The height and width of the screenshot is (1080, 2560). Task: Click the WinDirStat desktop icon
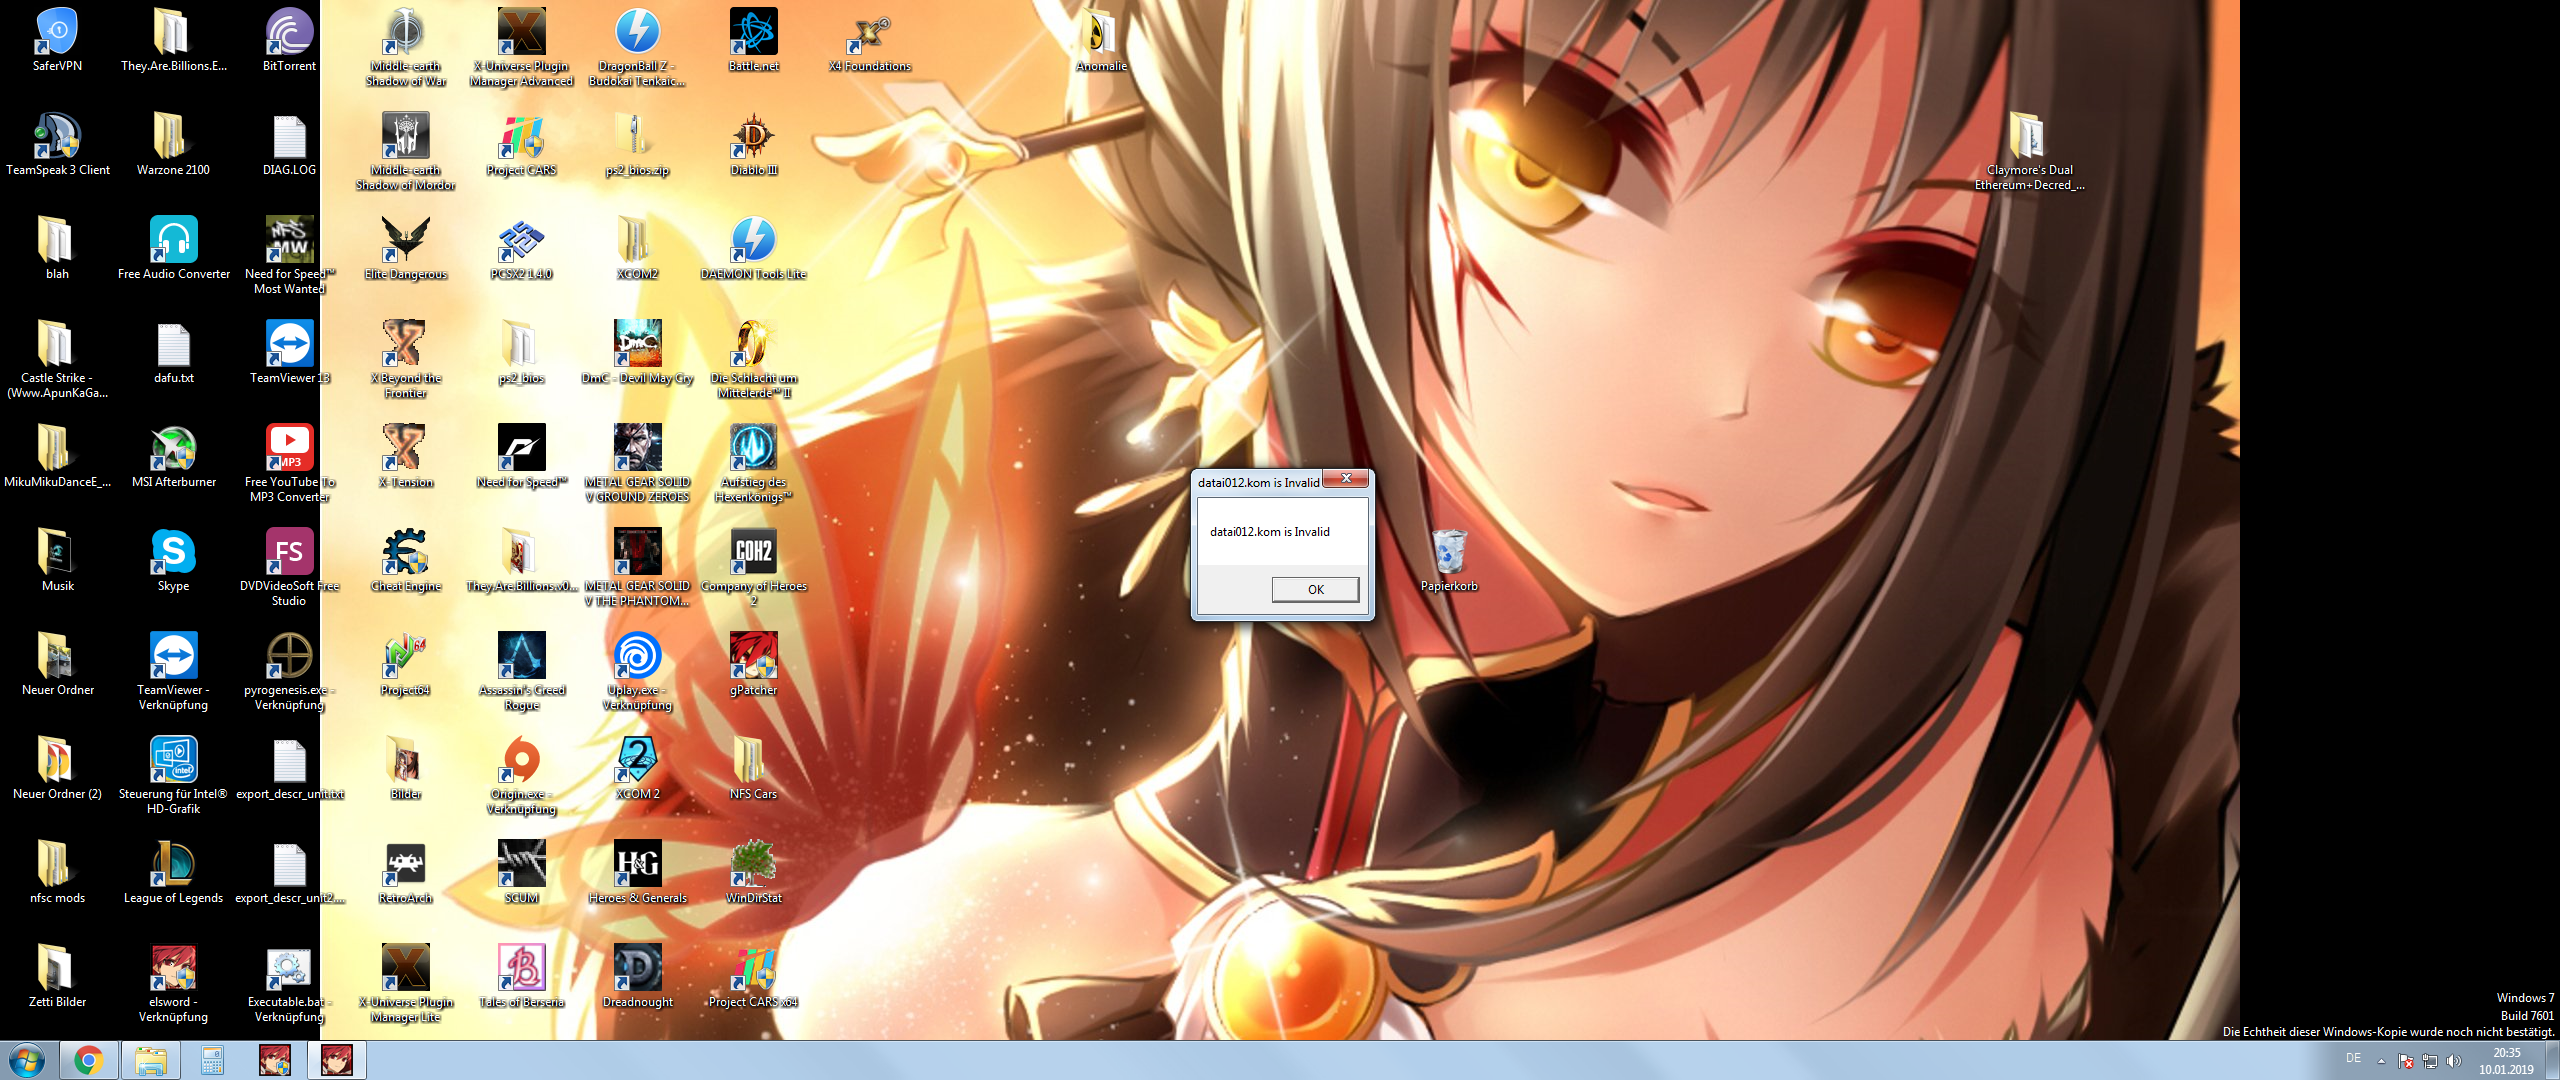click(753, 872)
